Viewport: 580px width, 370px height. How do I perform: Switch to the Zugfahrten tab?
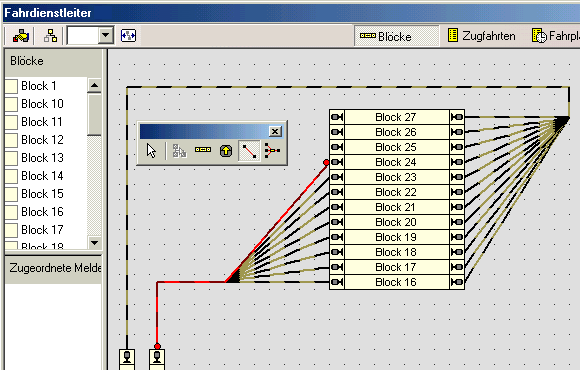481,36
